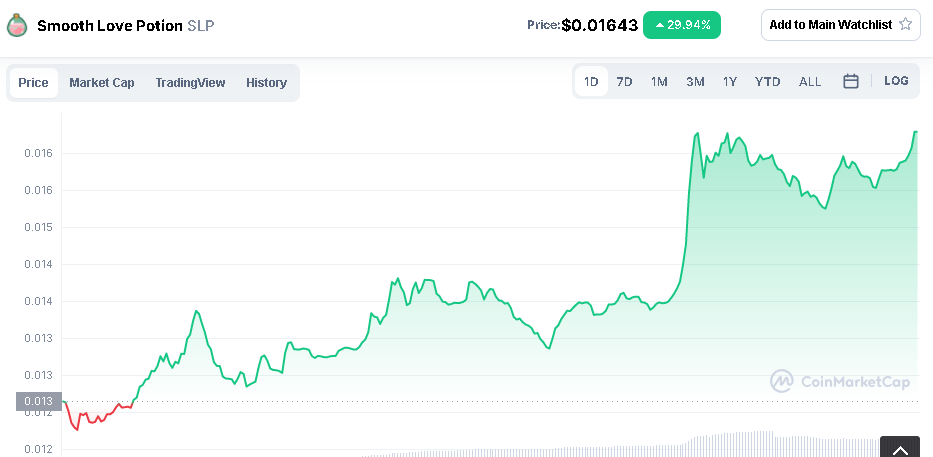The image size is (933, 457).
Task: Click the $0.01643 price value
Action: point(600,25)
